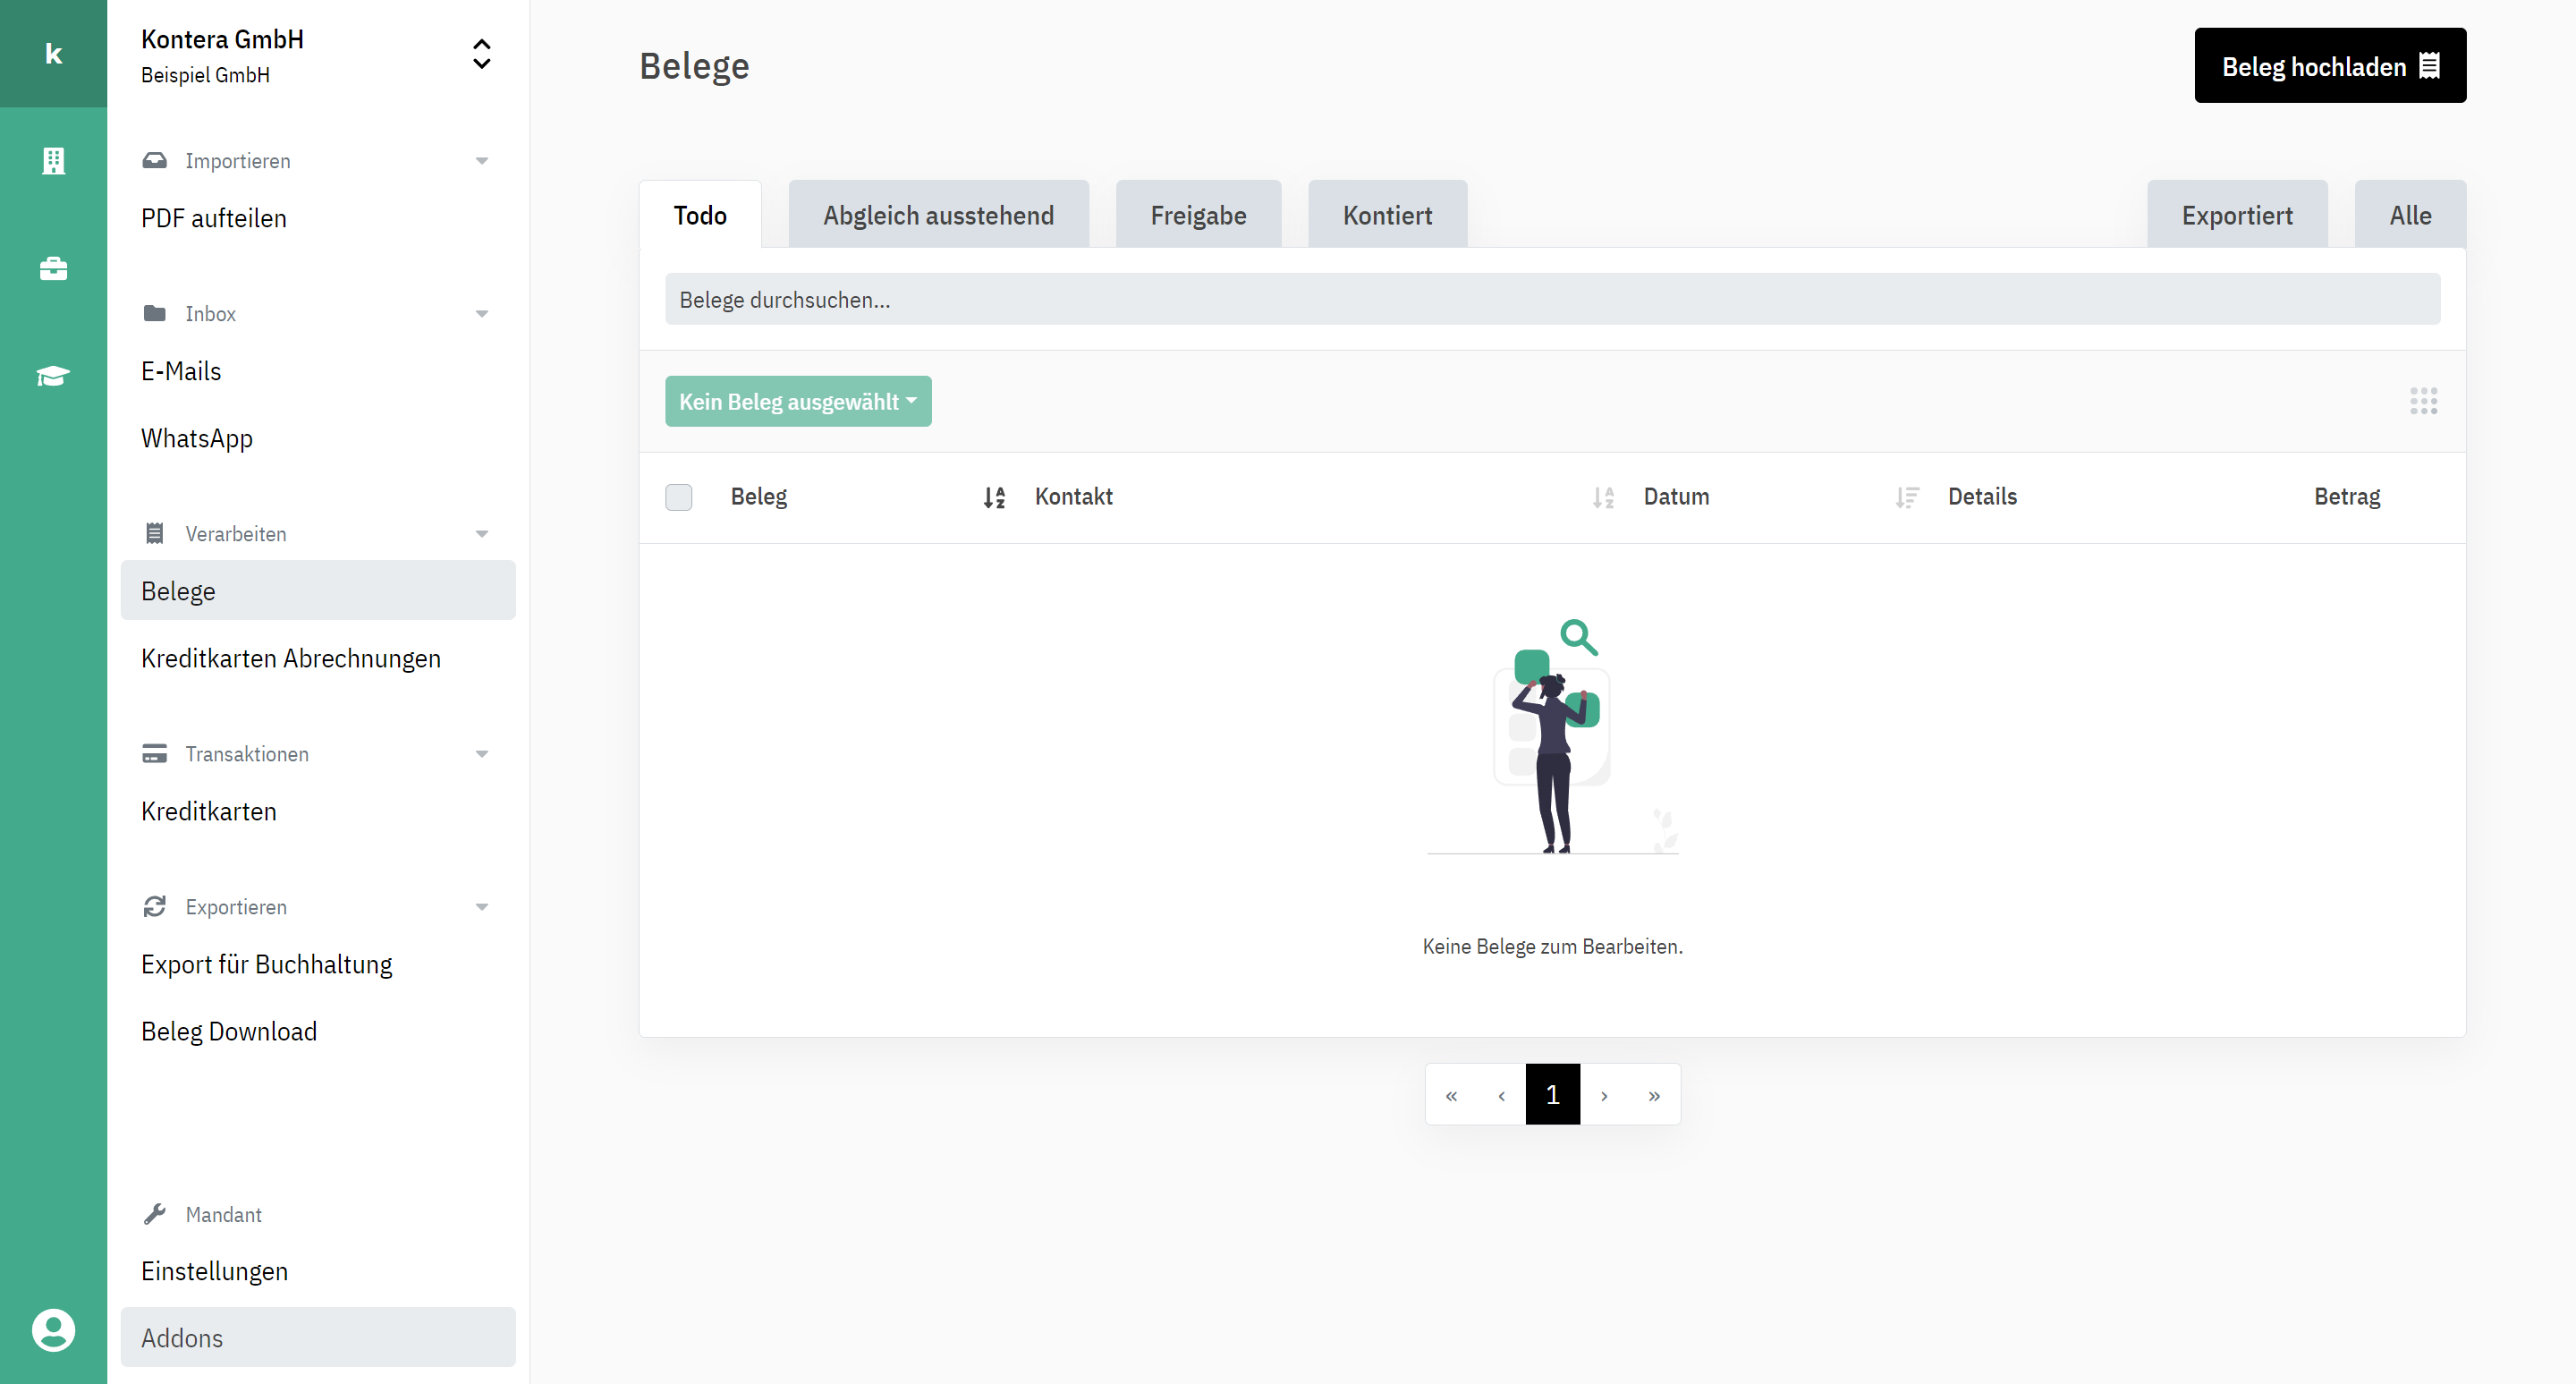Open the building icon in green rail
This screenshot has height=1384, width=2576.
point(53,161)
